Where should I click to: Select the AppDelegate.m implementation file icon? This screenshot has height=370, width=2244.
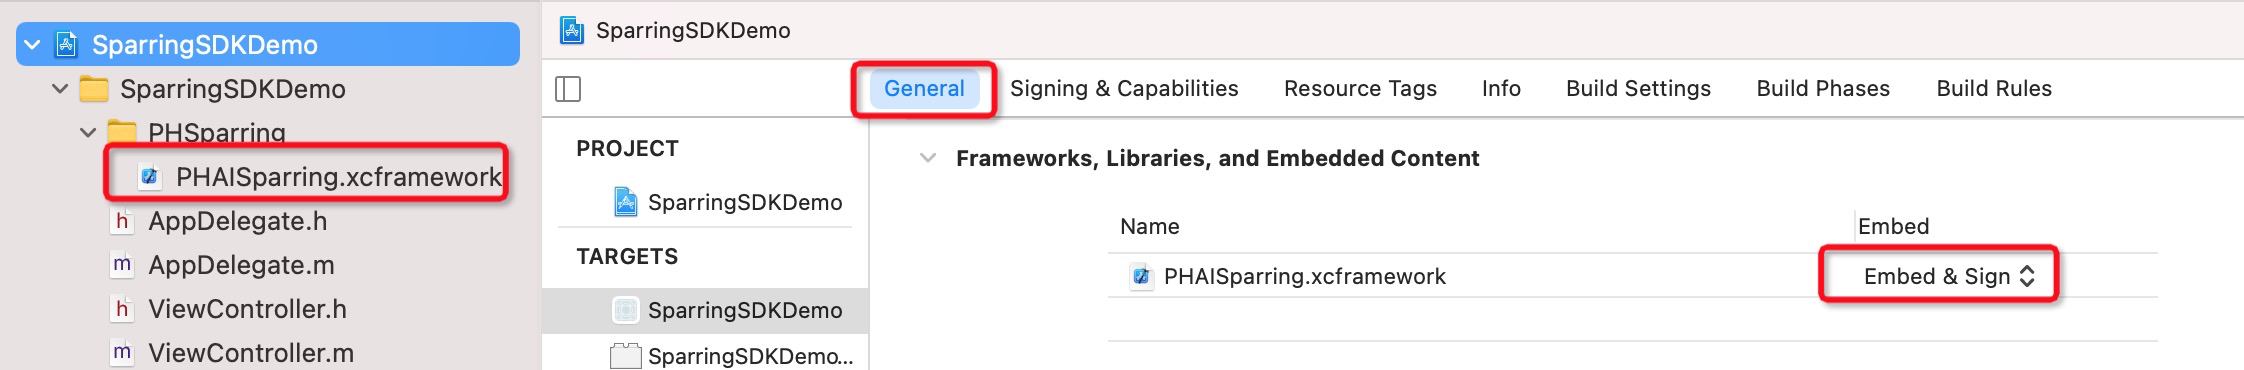click(122, 265)
